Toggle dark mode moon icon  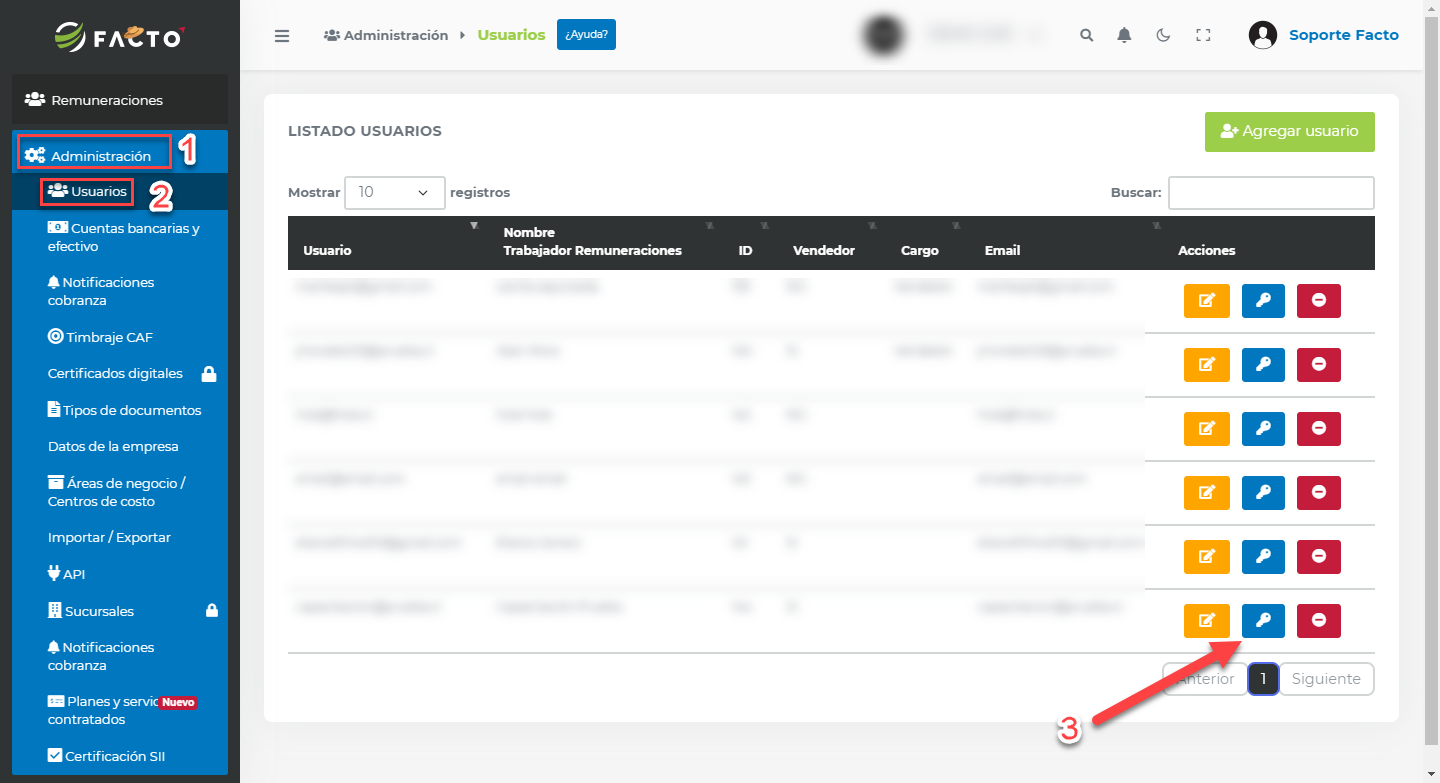pyautogui.click(x=1163, y=35)
